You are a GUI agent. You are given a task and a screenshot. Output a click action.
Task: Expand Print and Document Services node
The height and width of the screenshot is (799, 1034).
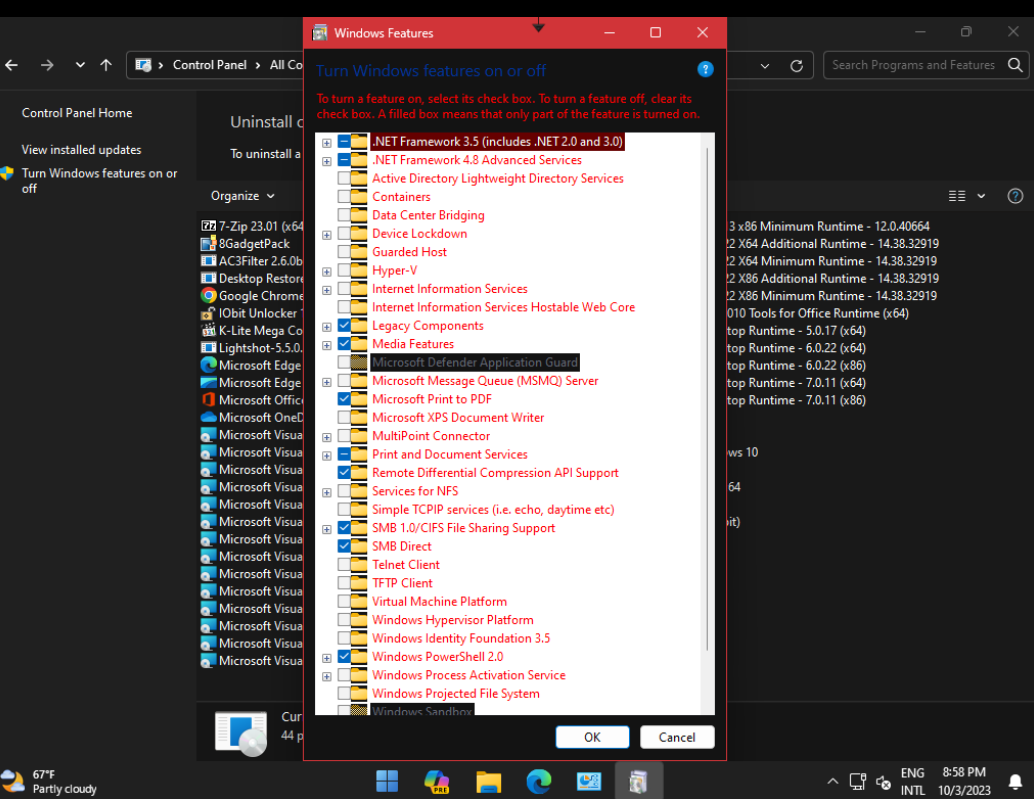tap(326, 456)
